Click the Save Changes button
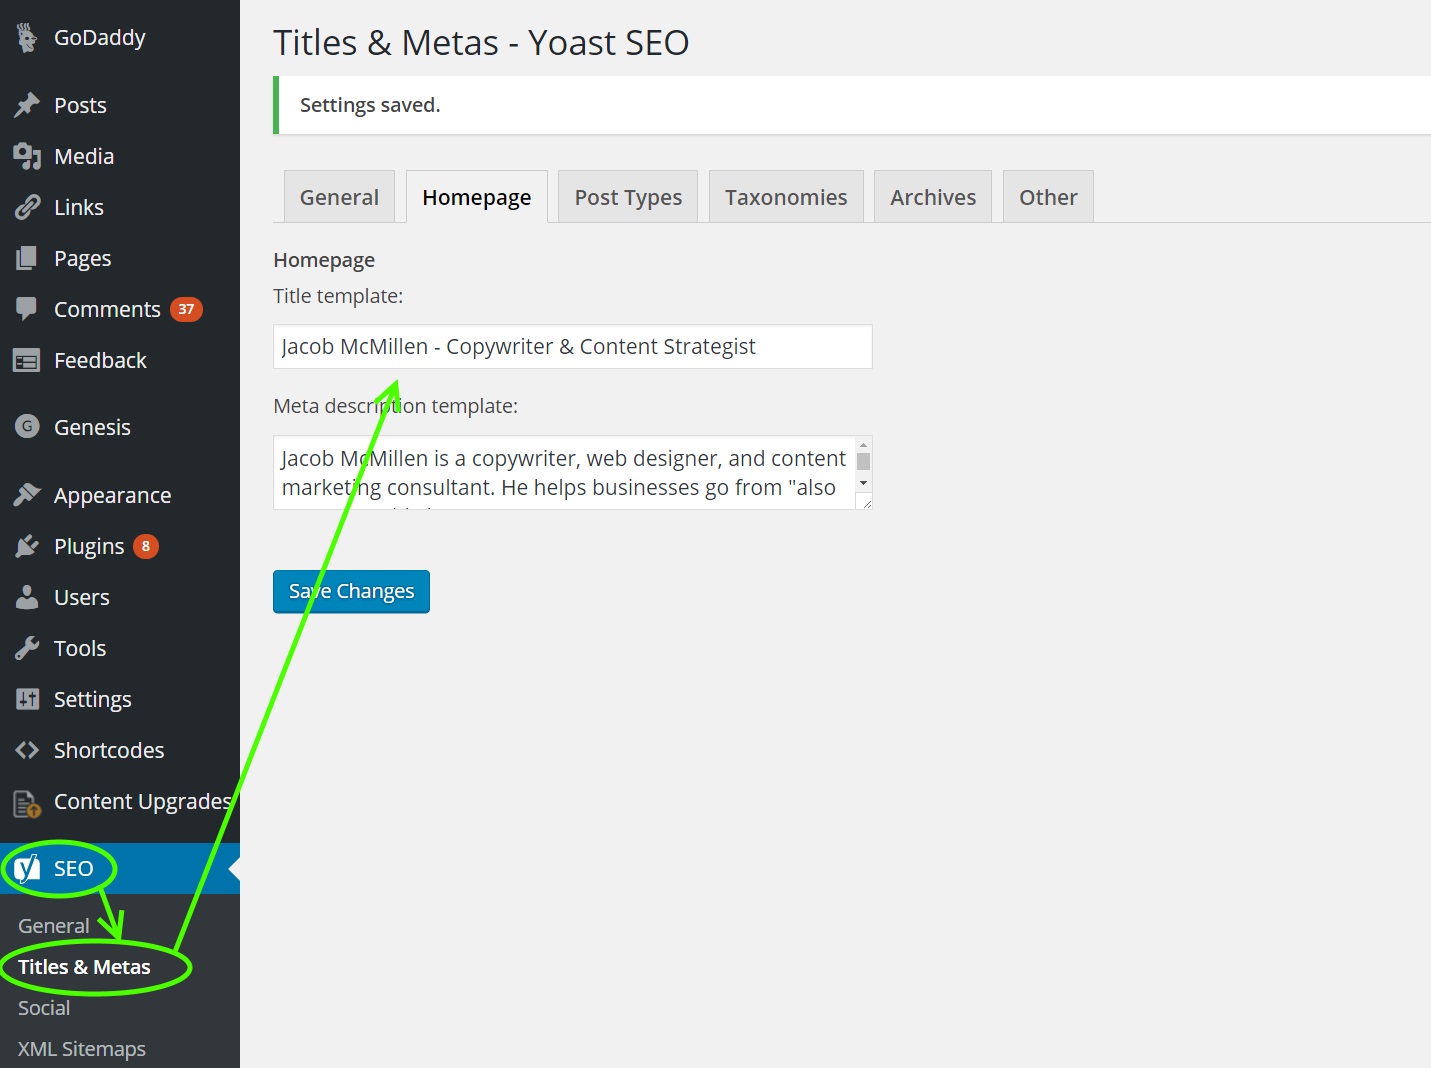 pyautogui.click(x=351, y=591)
